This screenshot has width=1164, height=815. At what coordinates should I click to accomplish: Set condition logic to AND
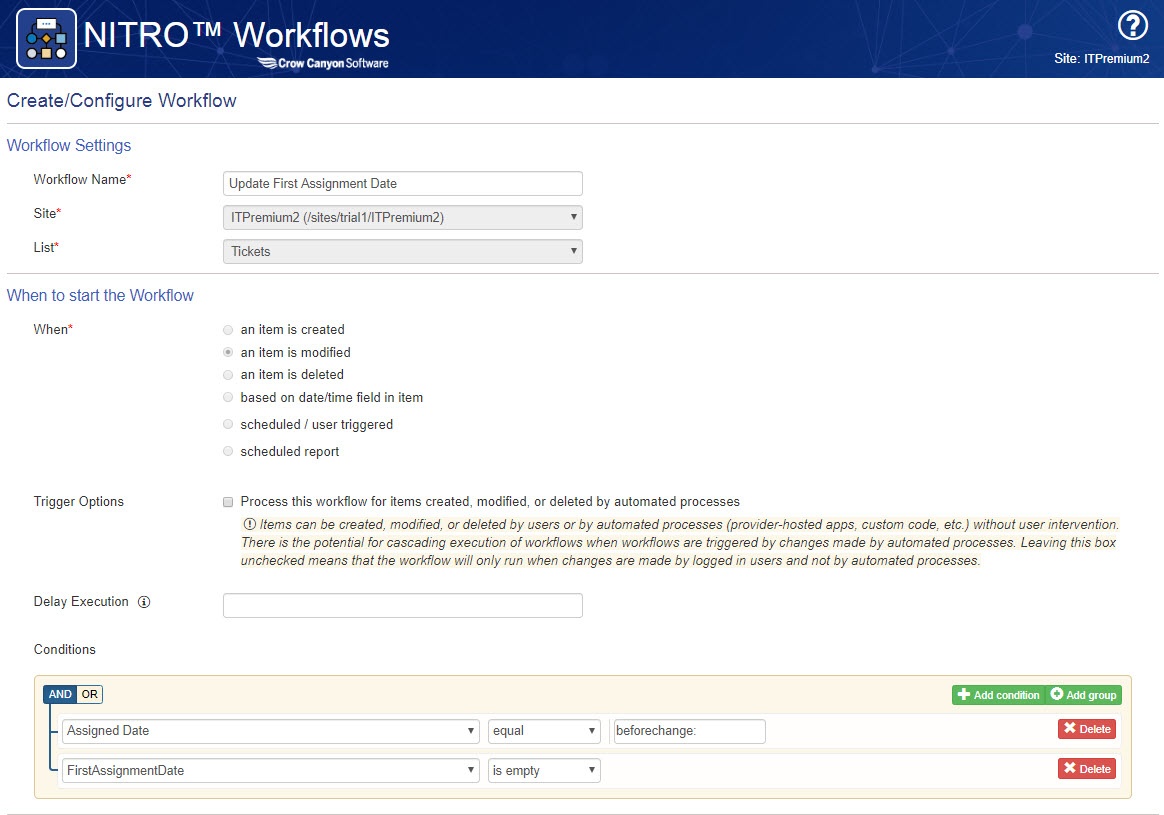coord(60,695)
